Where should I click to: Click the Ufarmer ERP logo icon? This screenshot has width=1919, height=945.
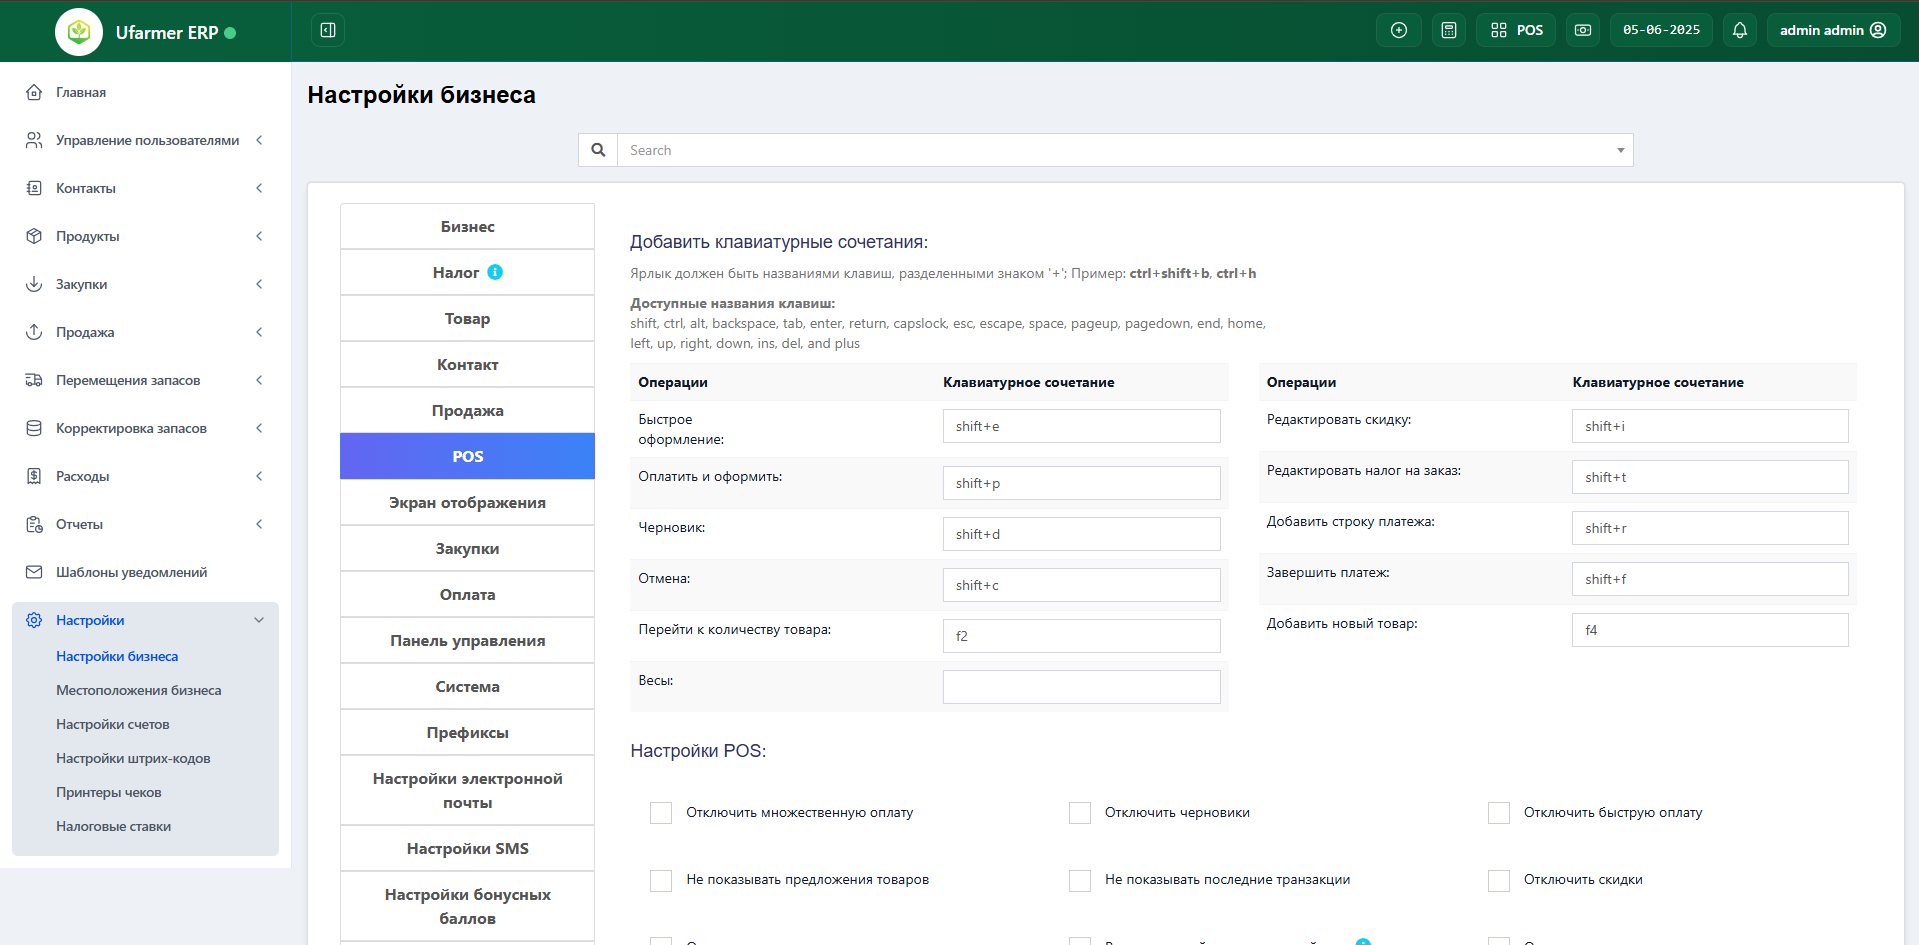[x=79, y=32]
